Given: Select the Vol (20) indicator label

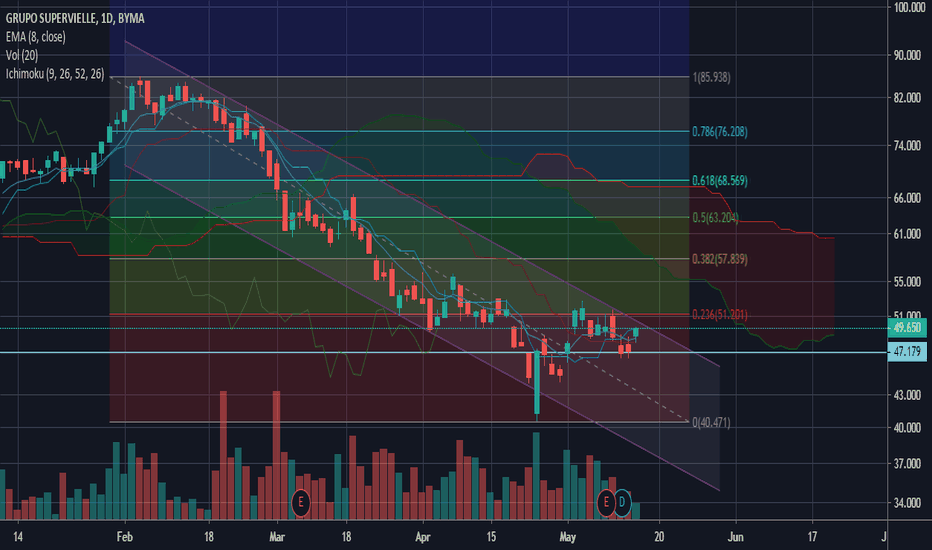Looking at the screenshot, I should 22,55.
